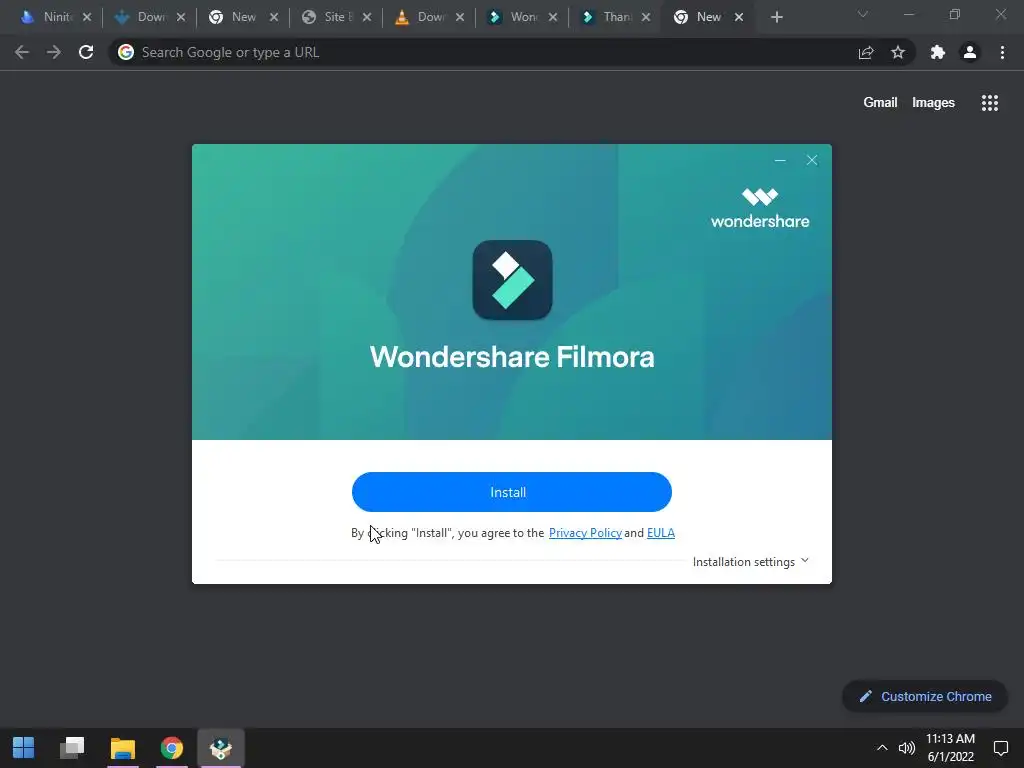Open Task View on the taskbar
Screen dimensions: 1024x768
pyautogui.click(x=72, y=748)
